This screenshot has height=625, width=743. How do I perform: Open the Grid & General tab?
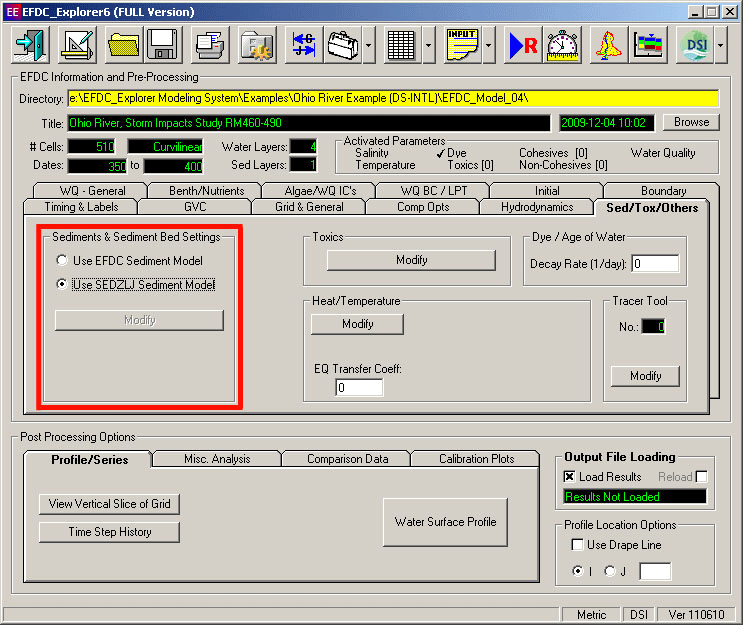click(x=309, y=207)
